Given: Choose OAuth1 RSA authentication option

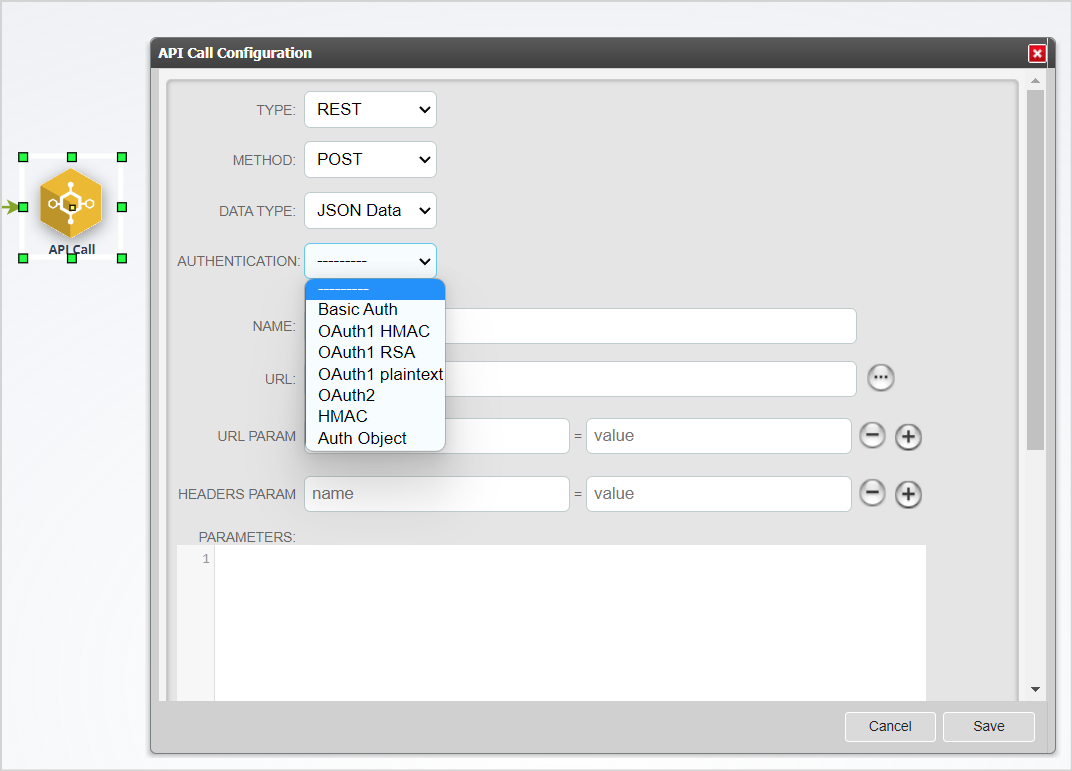Looking at the screenshot, I should (375, 353).
